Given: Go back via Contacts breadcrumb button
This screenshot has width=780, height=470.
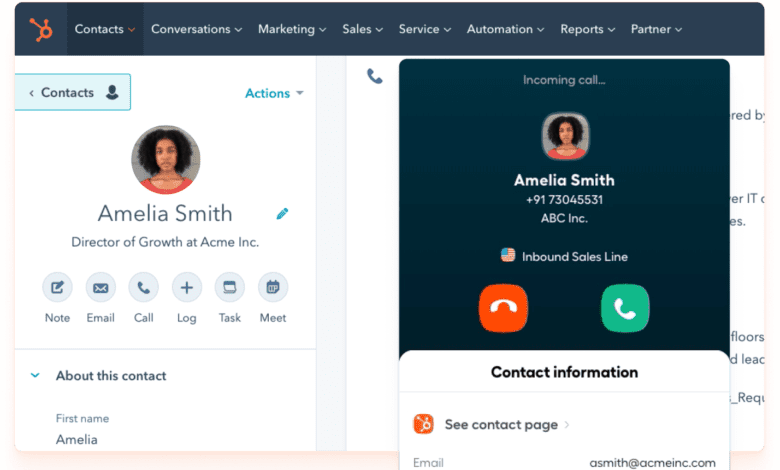Looking at the screenshot, I should [73, 93].
